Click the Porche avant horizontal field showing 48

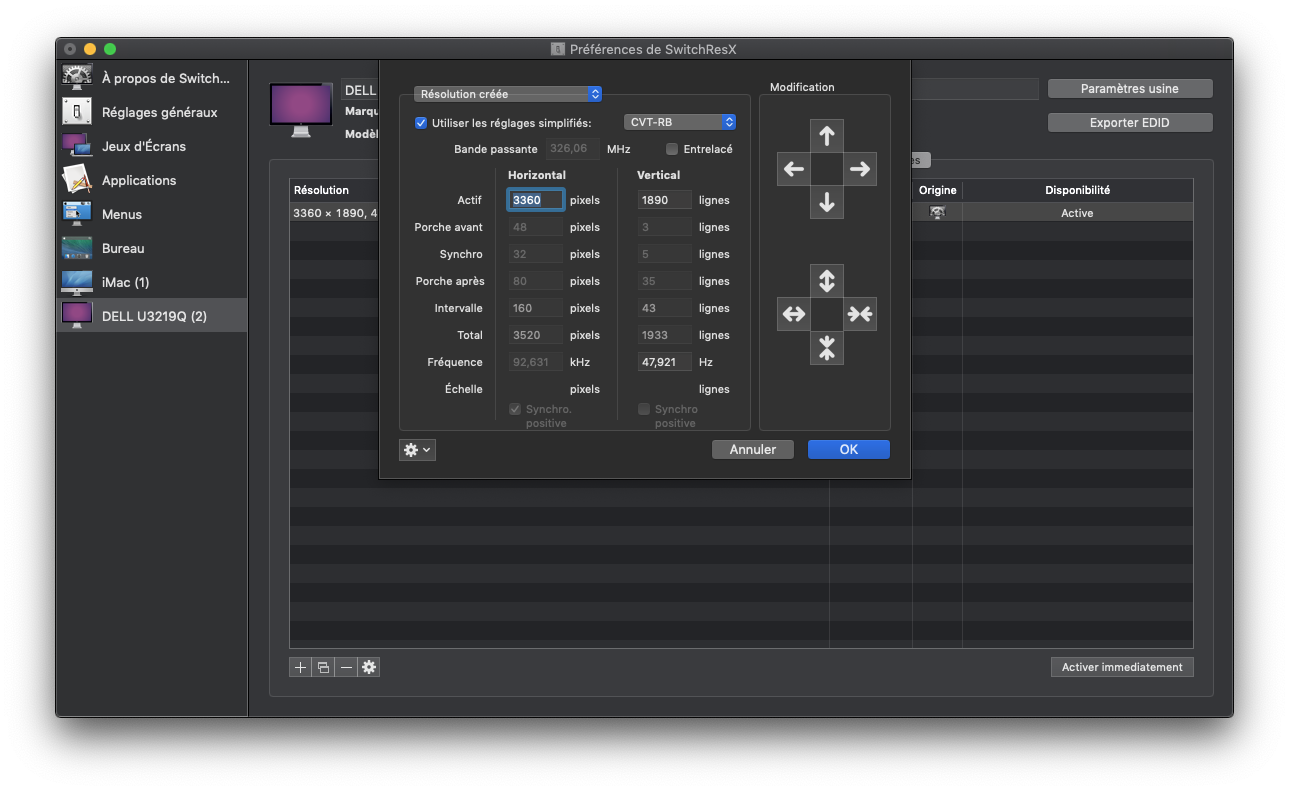[x=536, y=227]
